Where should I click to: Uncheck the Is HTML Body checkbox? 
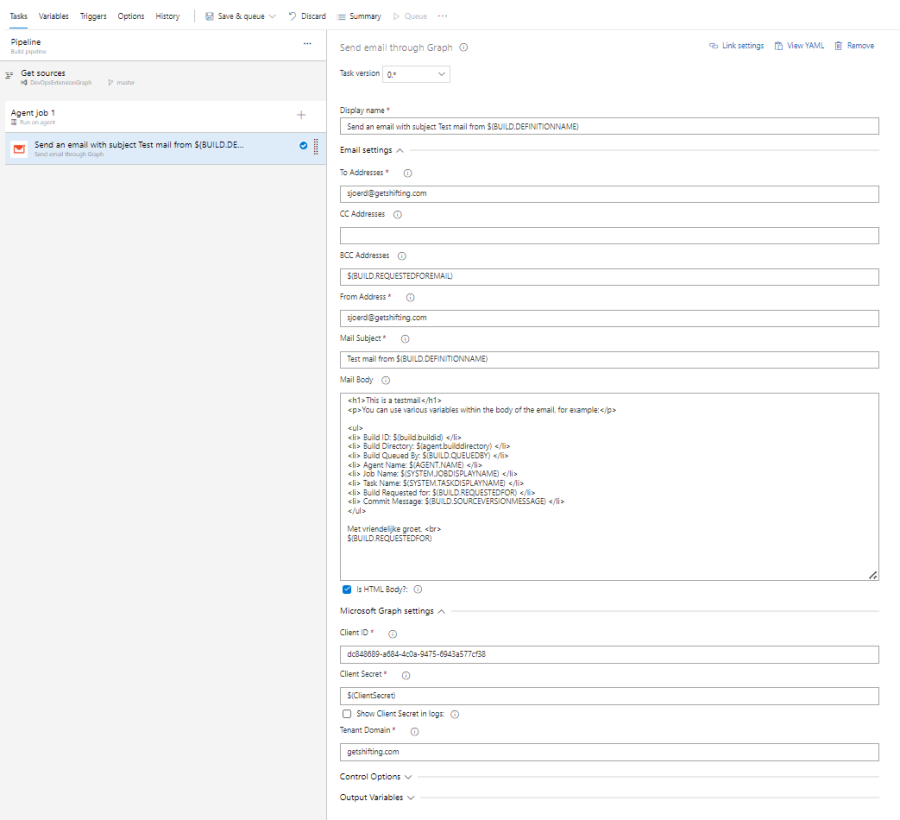pyautogui.click(x=347, y=589)
